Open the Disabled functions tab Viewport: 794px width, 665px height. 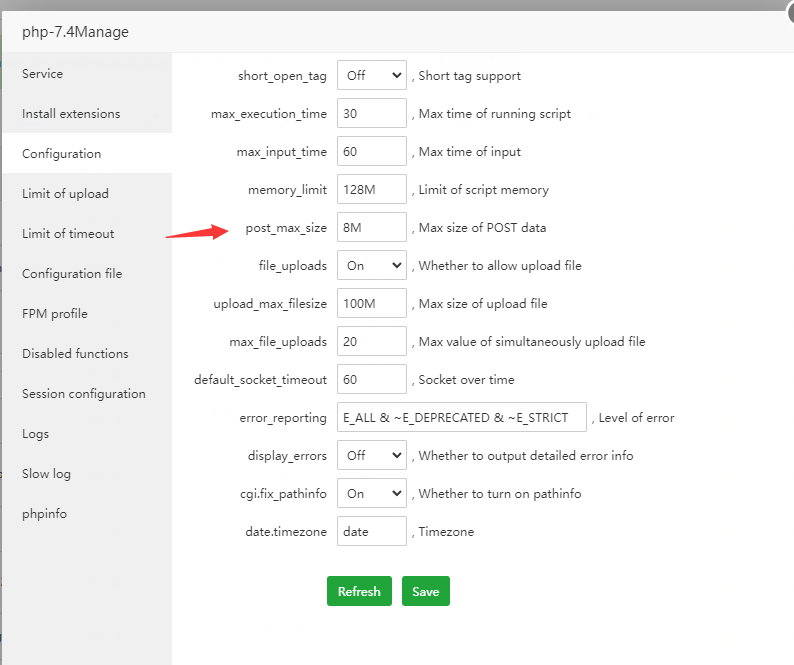point(75,353)
